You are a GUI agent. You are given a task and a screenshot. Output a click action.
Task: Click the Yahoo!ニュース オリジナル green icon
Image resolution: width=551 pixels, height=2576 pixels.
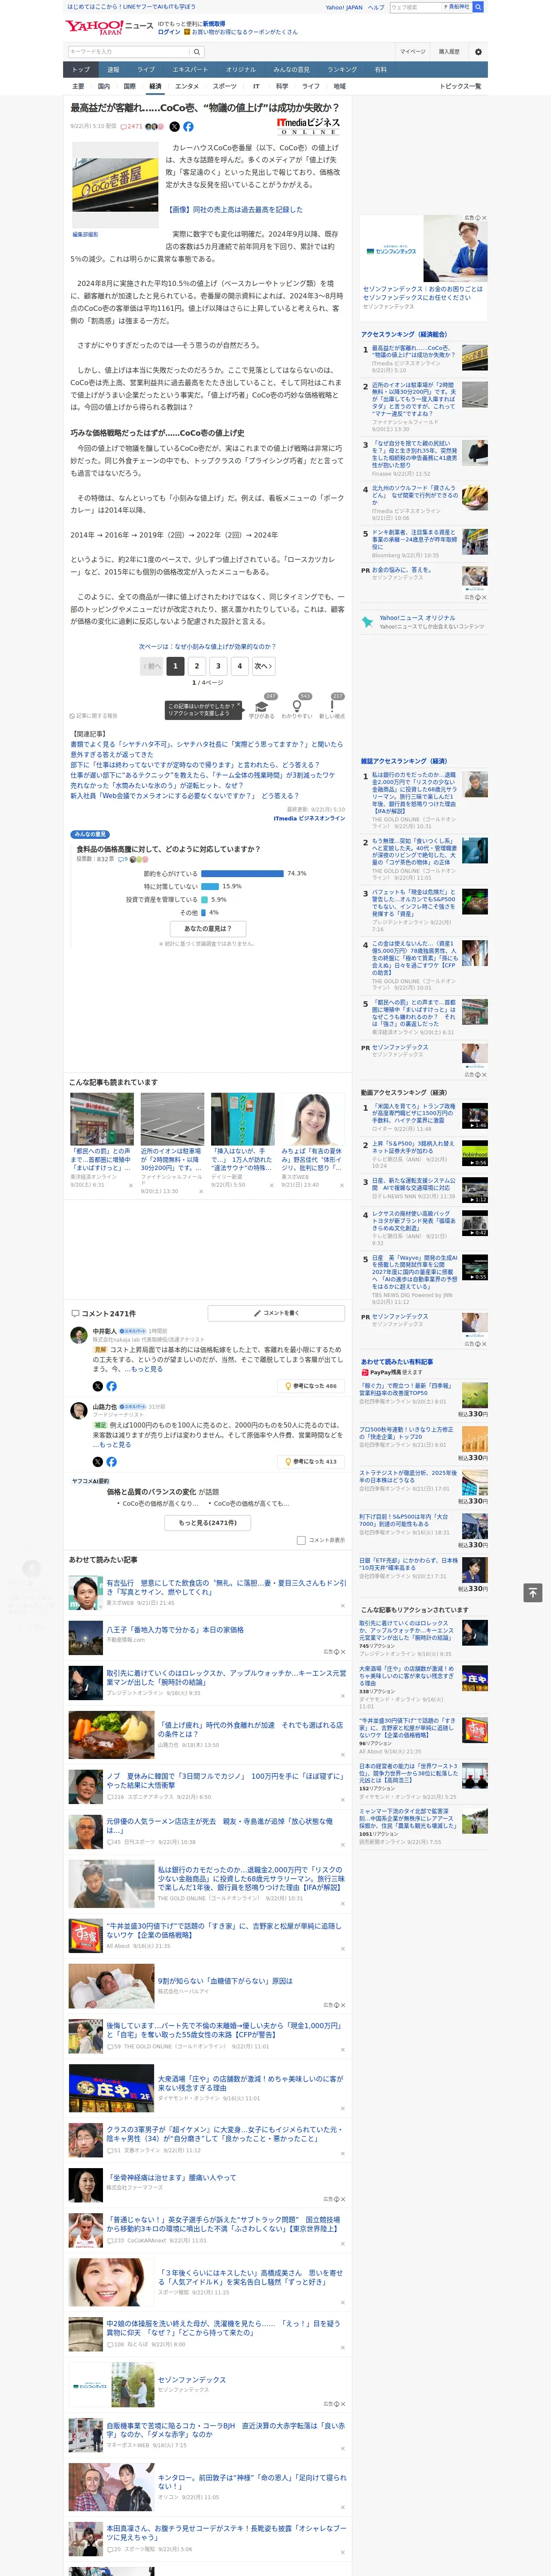click(367, 622)
